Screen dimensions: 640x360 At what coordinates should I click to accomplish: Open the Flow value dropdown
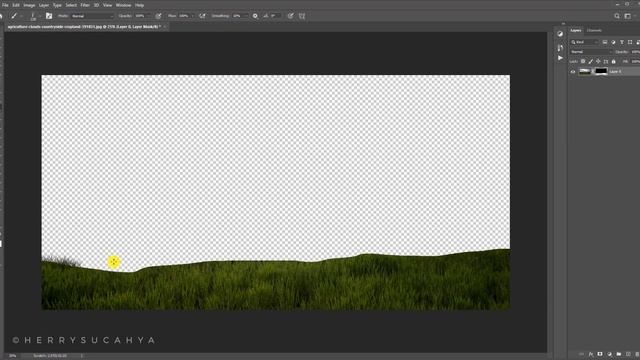tap(186, 16)
